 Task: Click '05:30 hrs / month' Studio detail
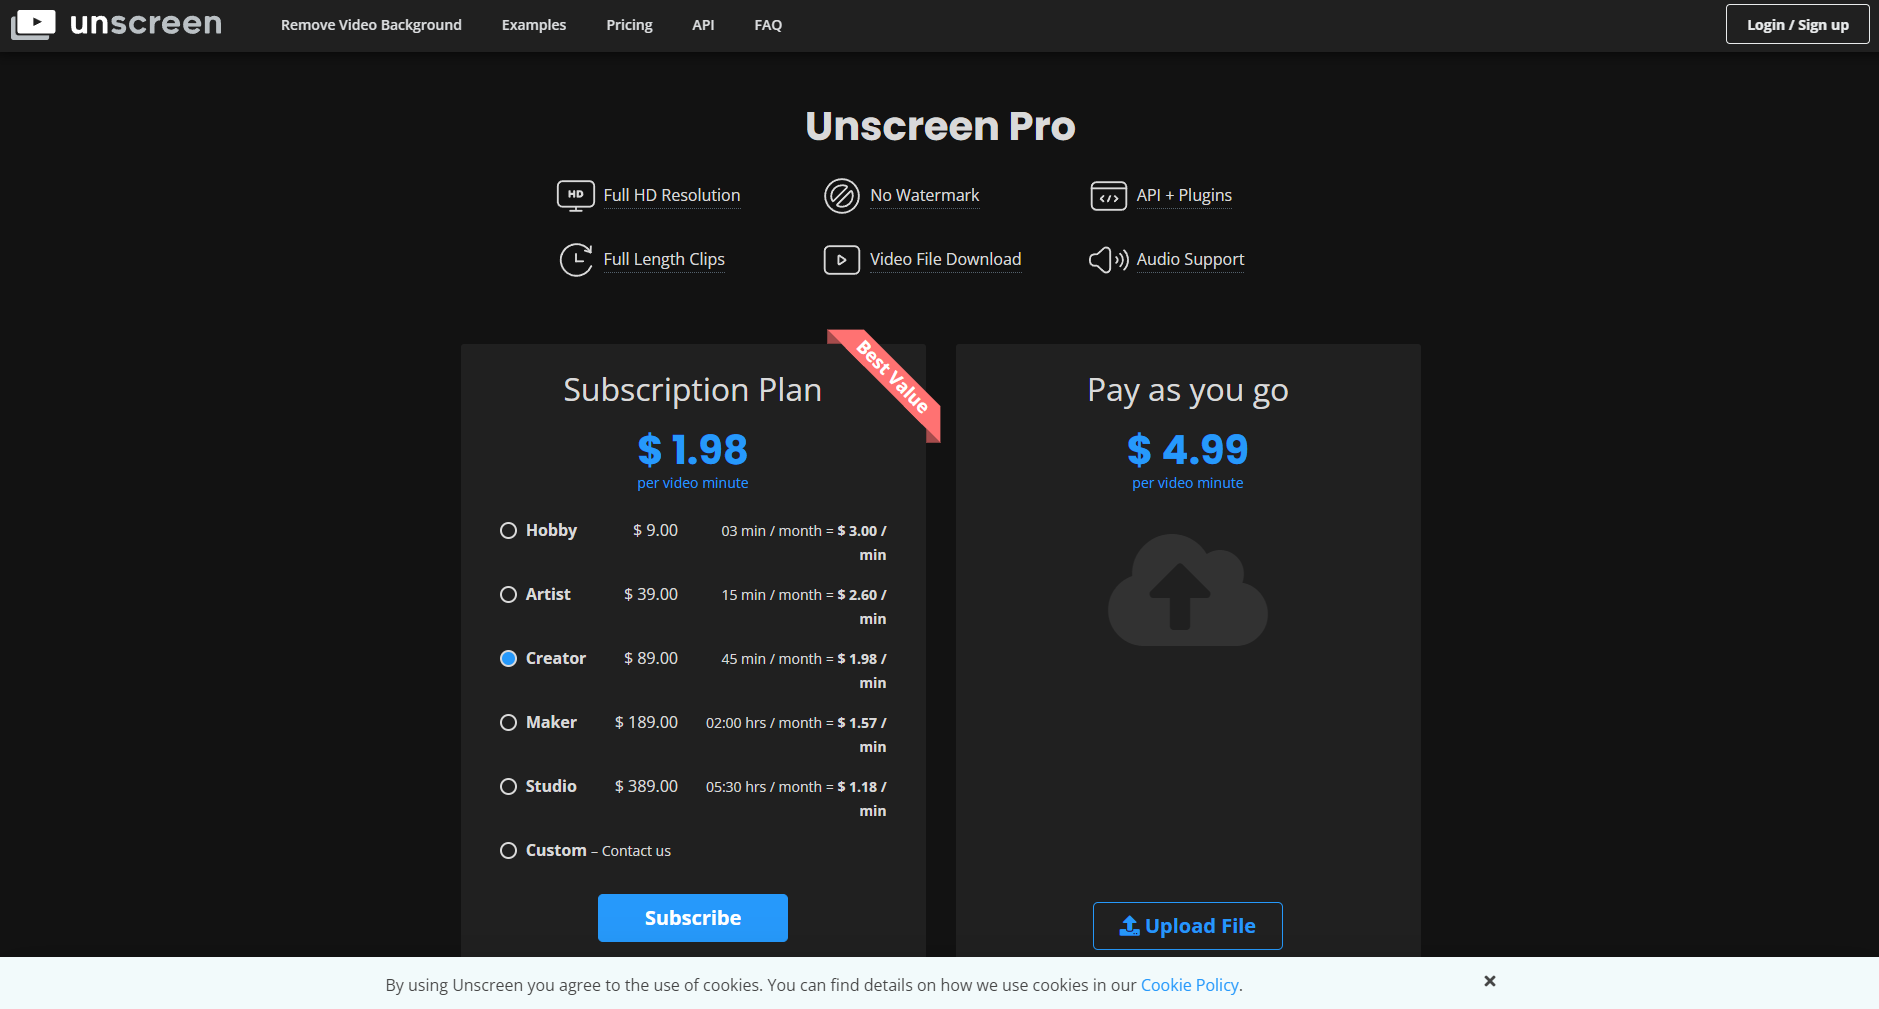tap(764, 787)
